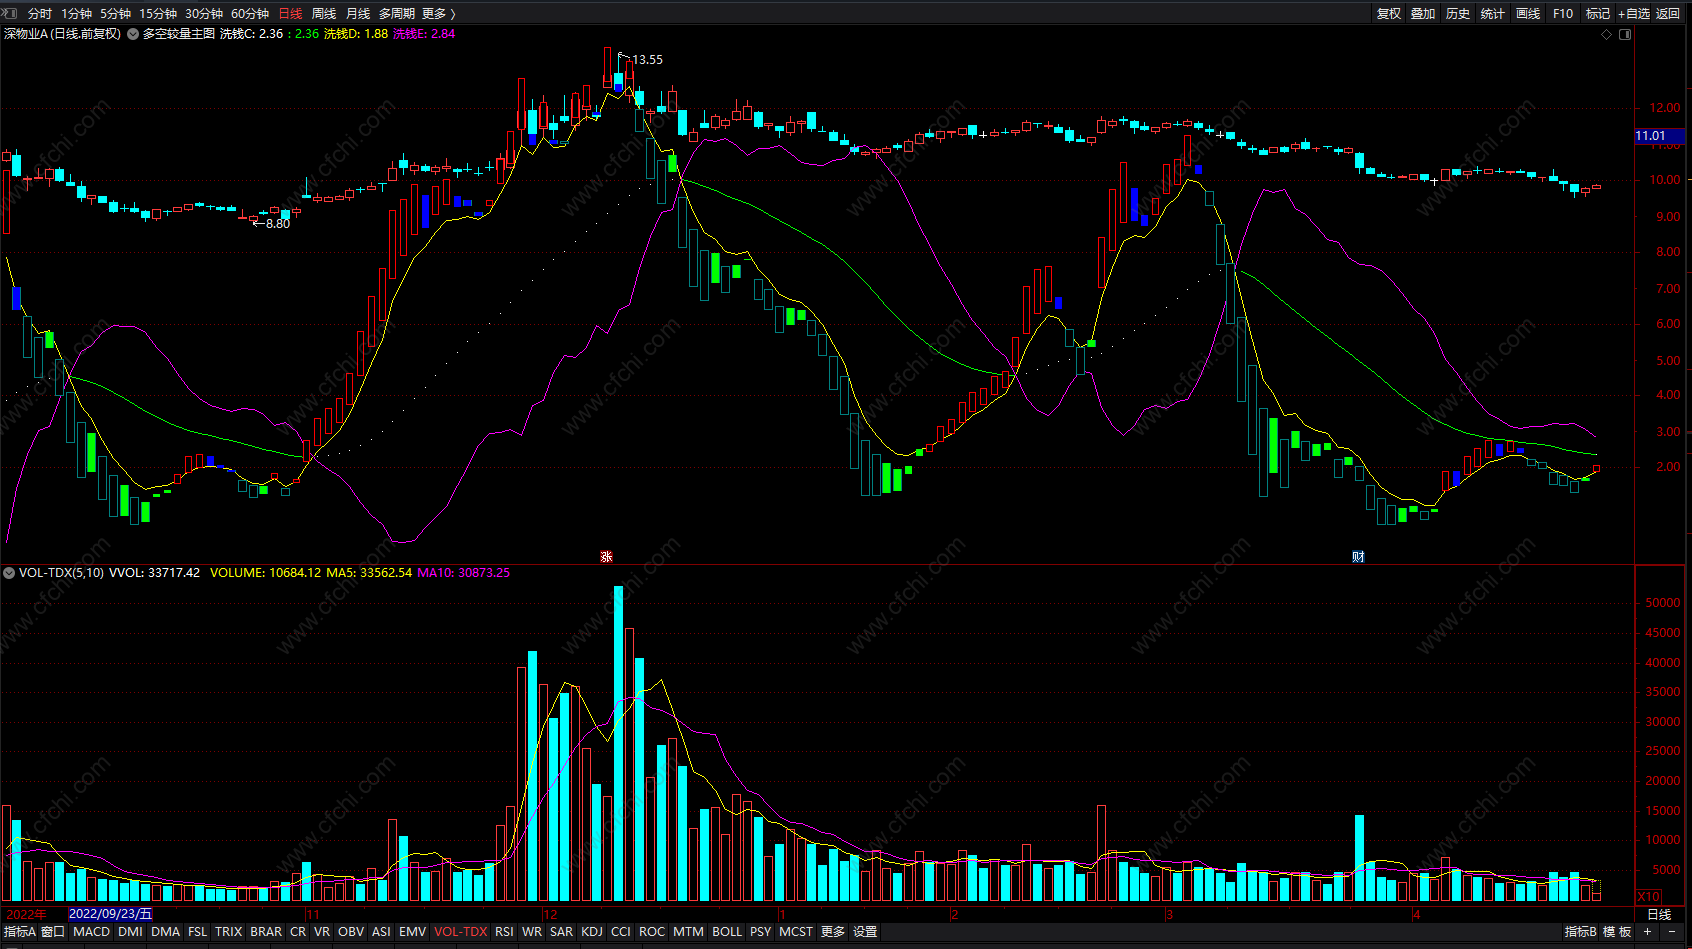The width and height of the screenshot is (1692, 949).
Task: Open F10 company information
Action: (x=1563, y=14)
